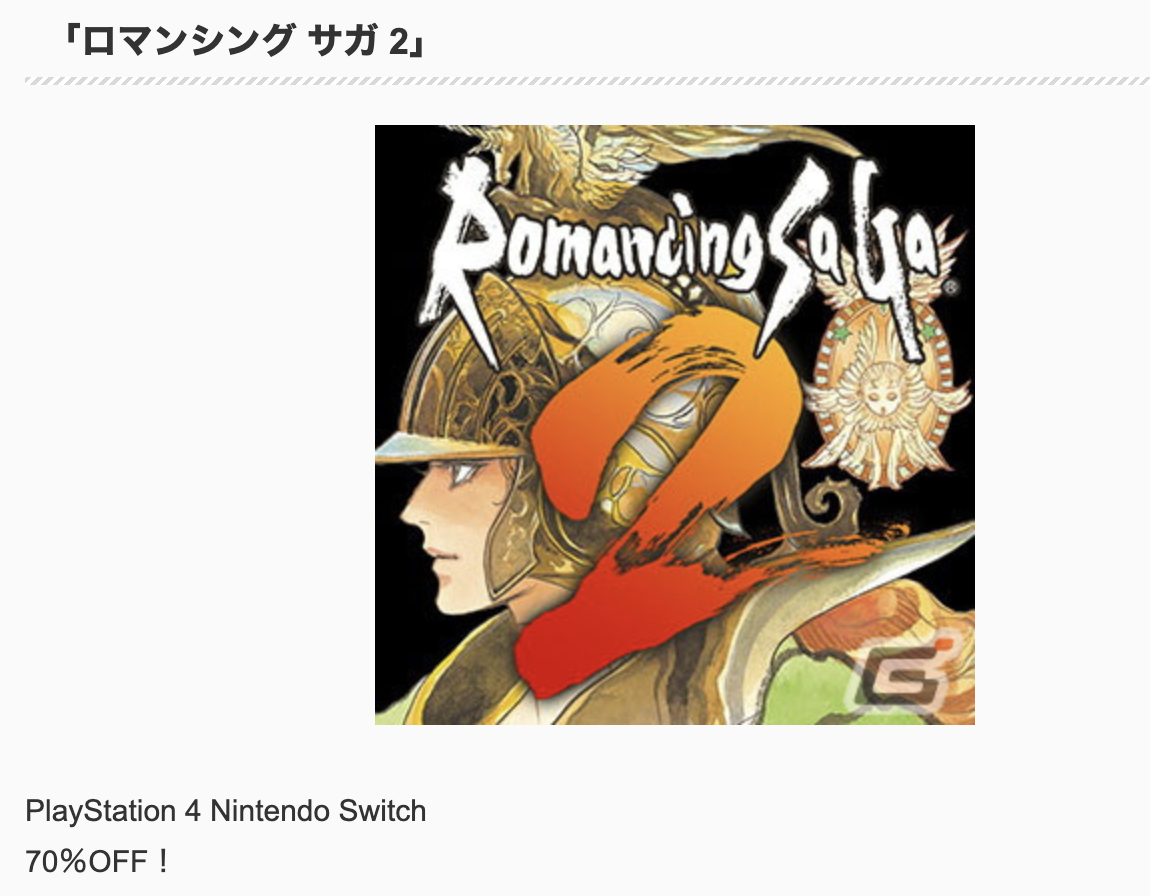Screen dimensions: 1150x896
Task: Click the character's eye in the artwork
Action: coord(459,477)
